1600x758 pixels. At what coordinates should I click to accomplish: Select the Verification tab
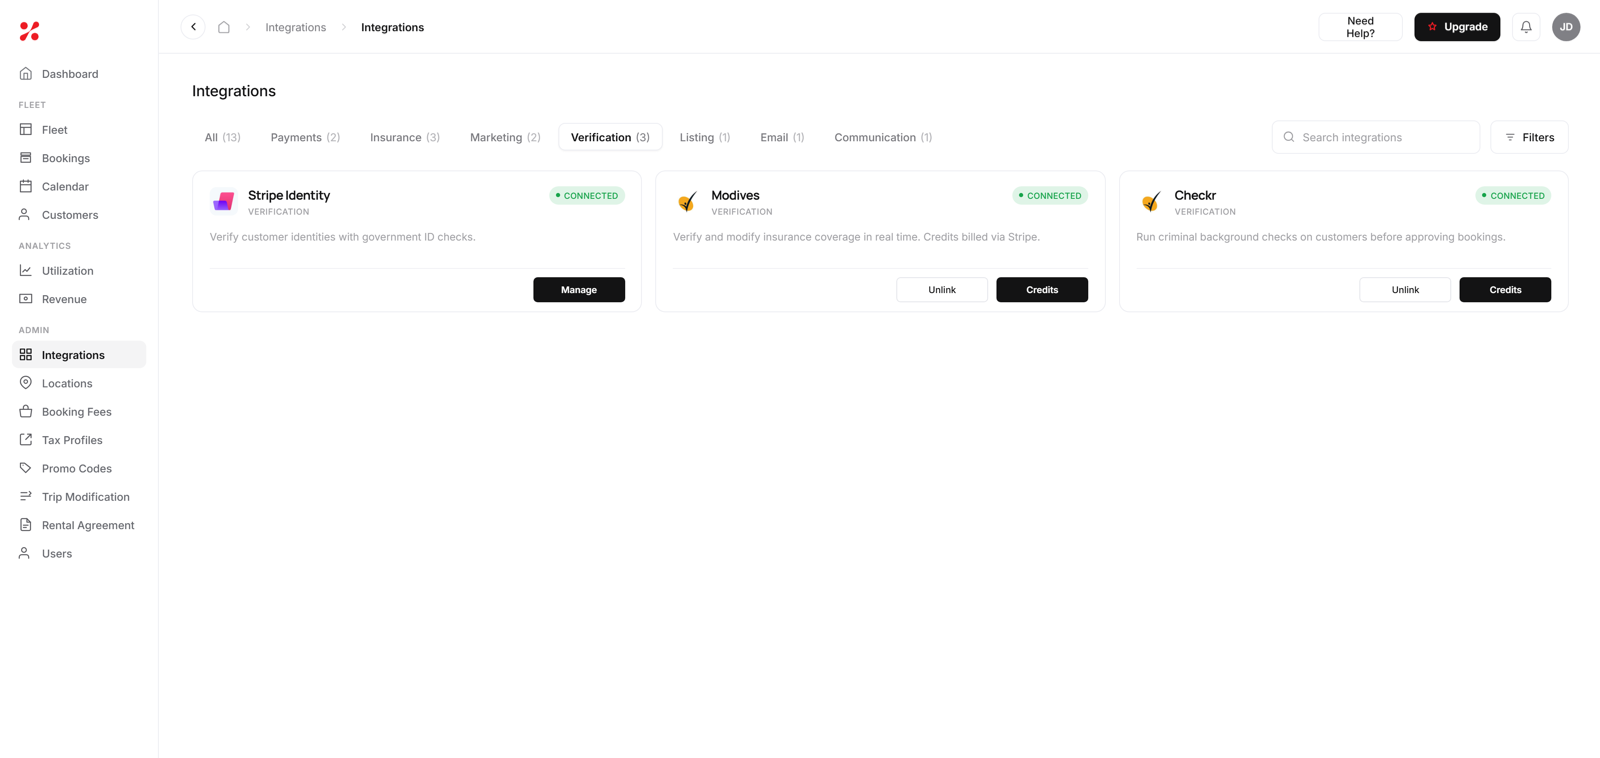pos(610,137)
